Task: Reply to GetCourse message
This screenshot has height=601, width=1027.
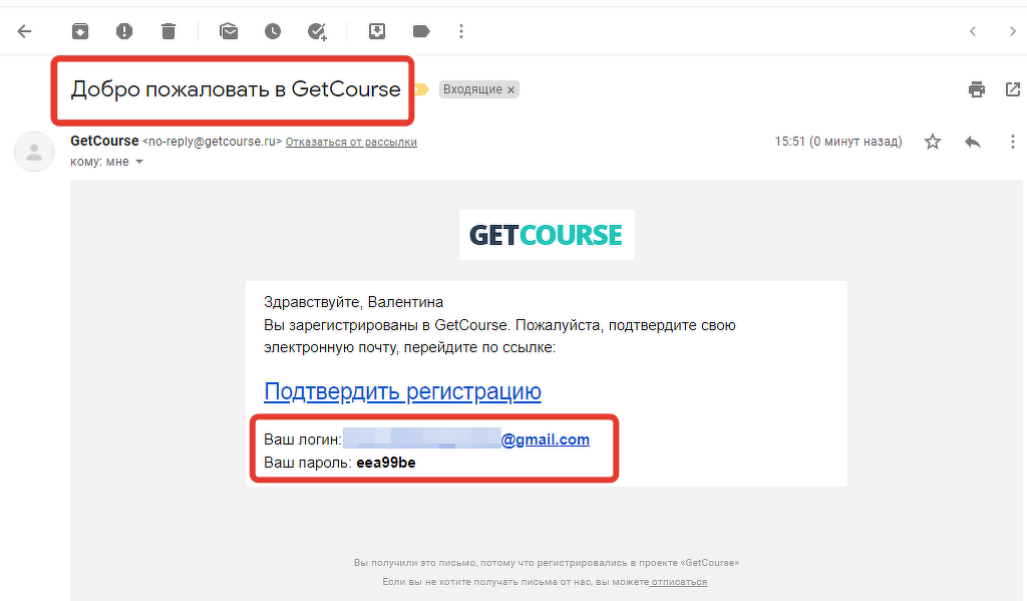Action: coord(973,141)
